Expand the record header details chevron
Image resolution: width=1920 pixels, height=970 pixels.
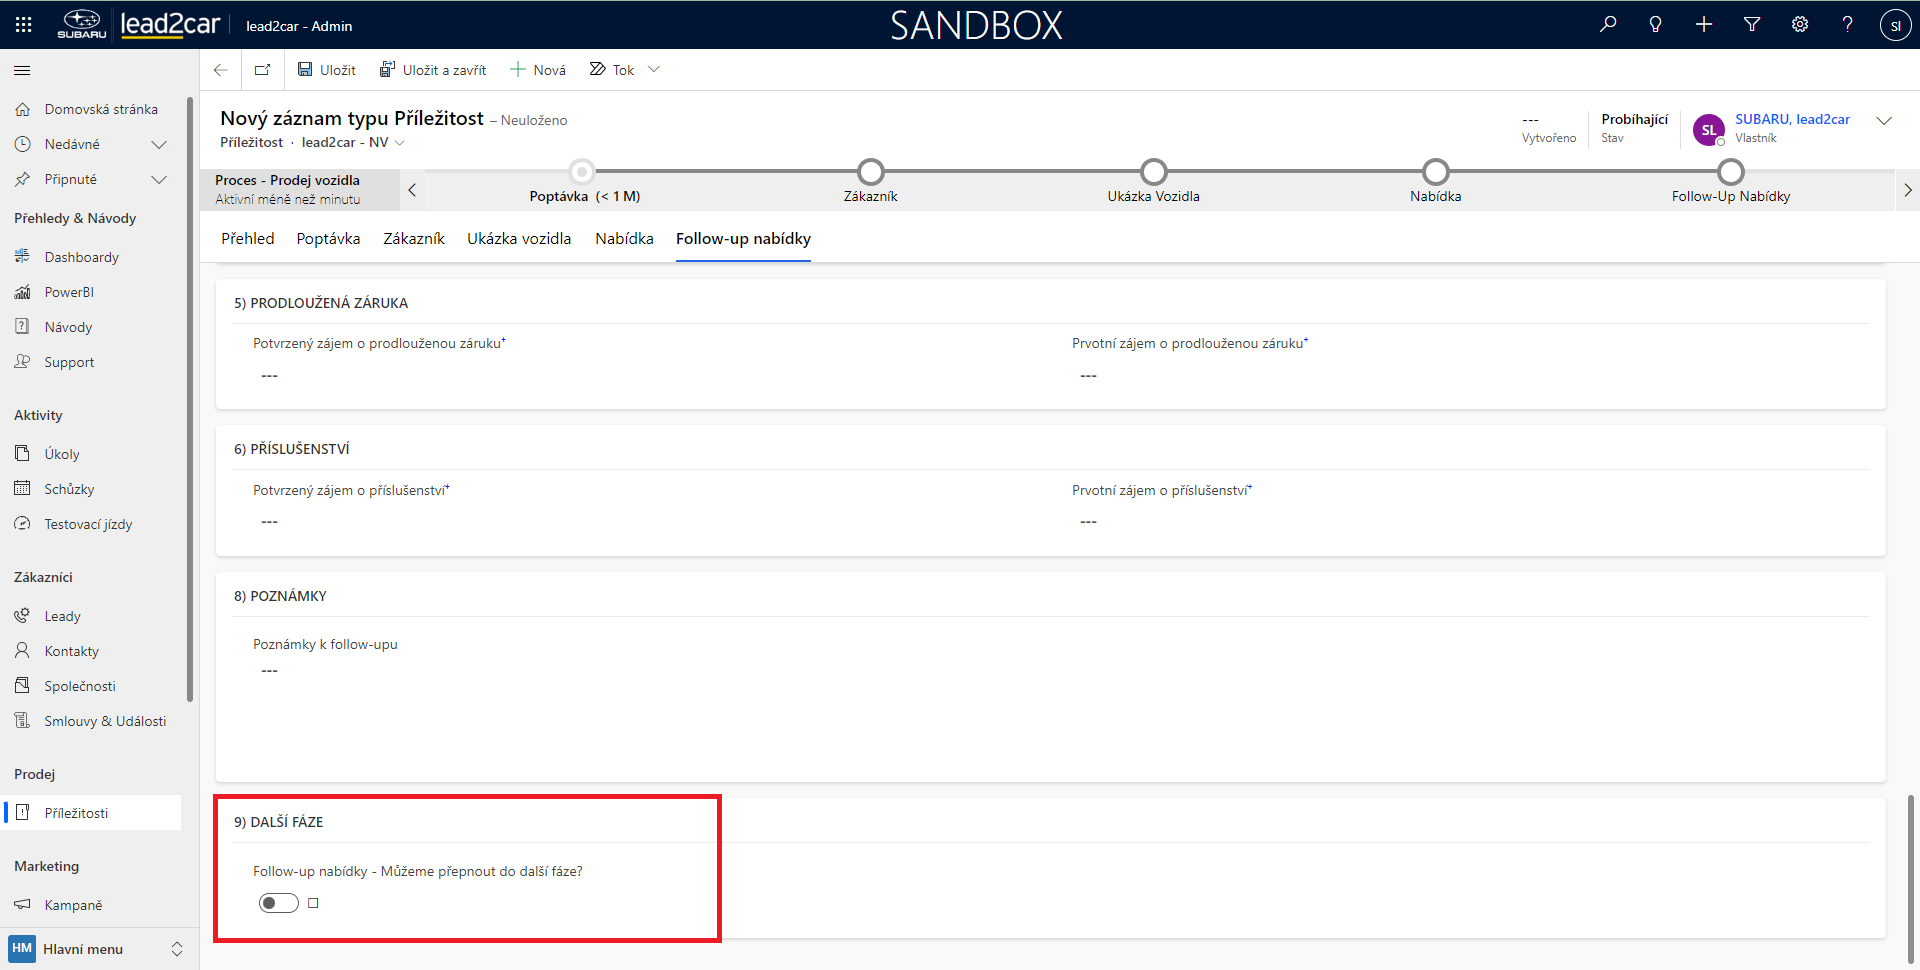[1884, 121]
